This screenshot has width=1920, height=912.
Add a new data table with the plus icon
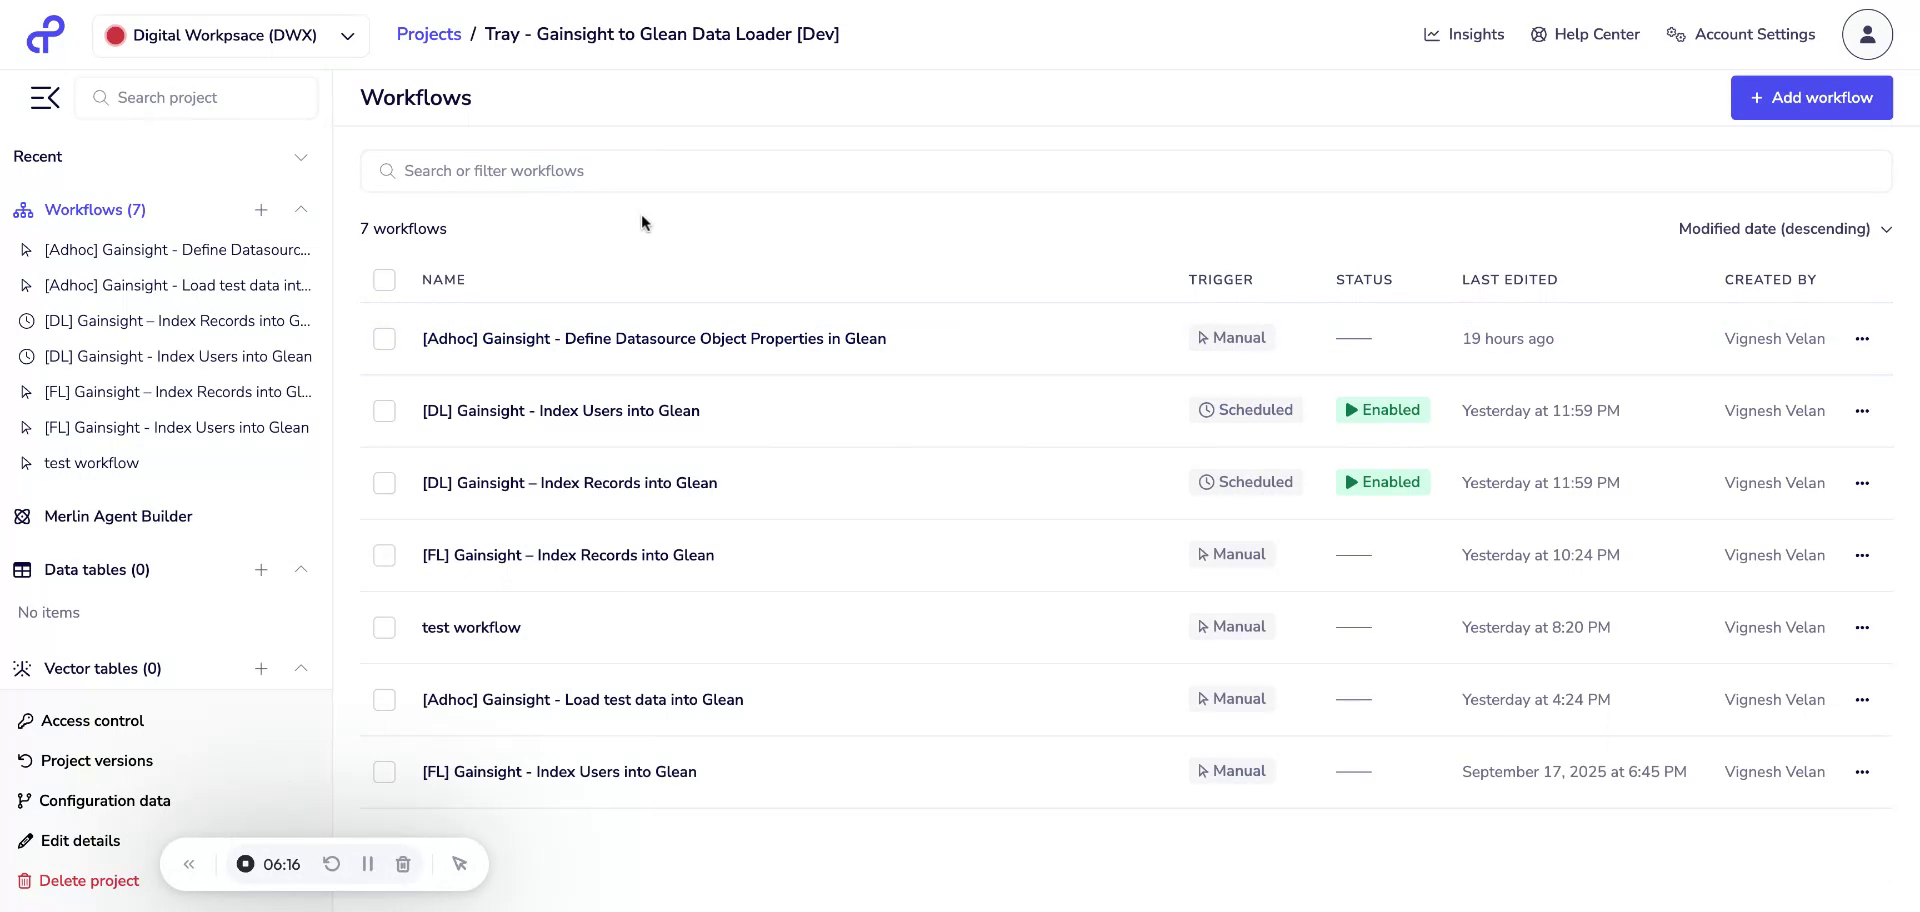point(261,569)
